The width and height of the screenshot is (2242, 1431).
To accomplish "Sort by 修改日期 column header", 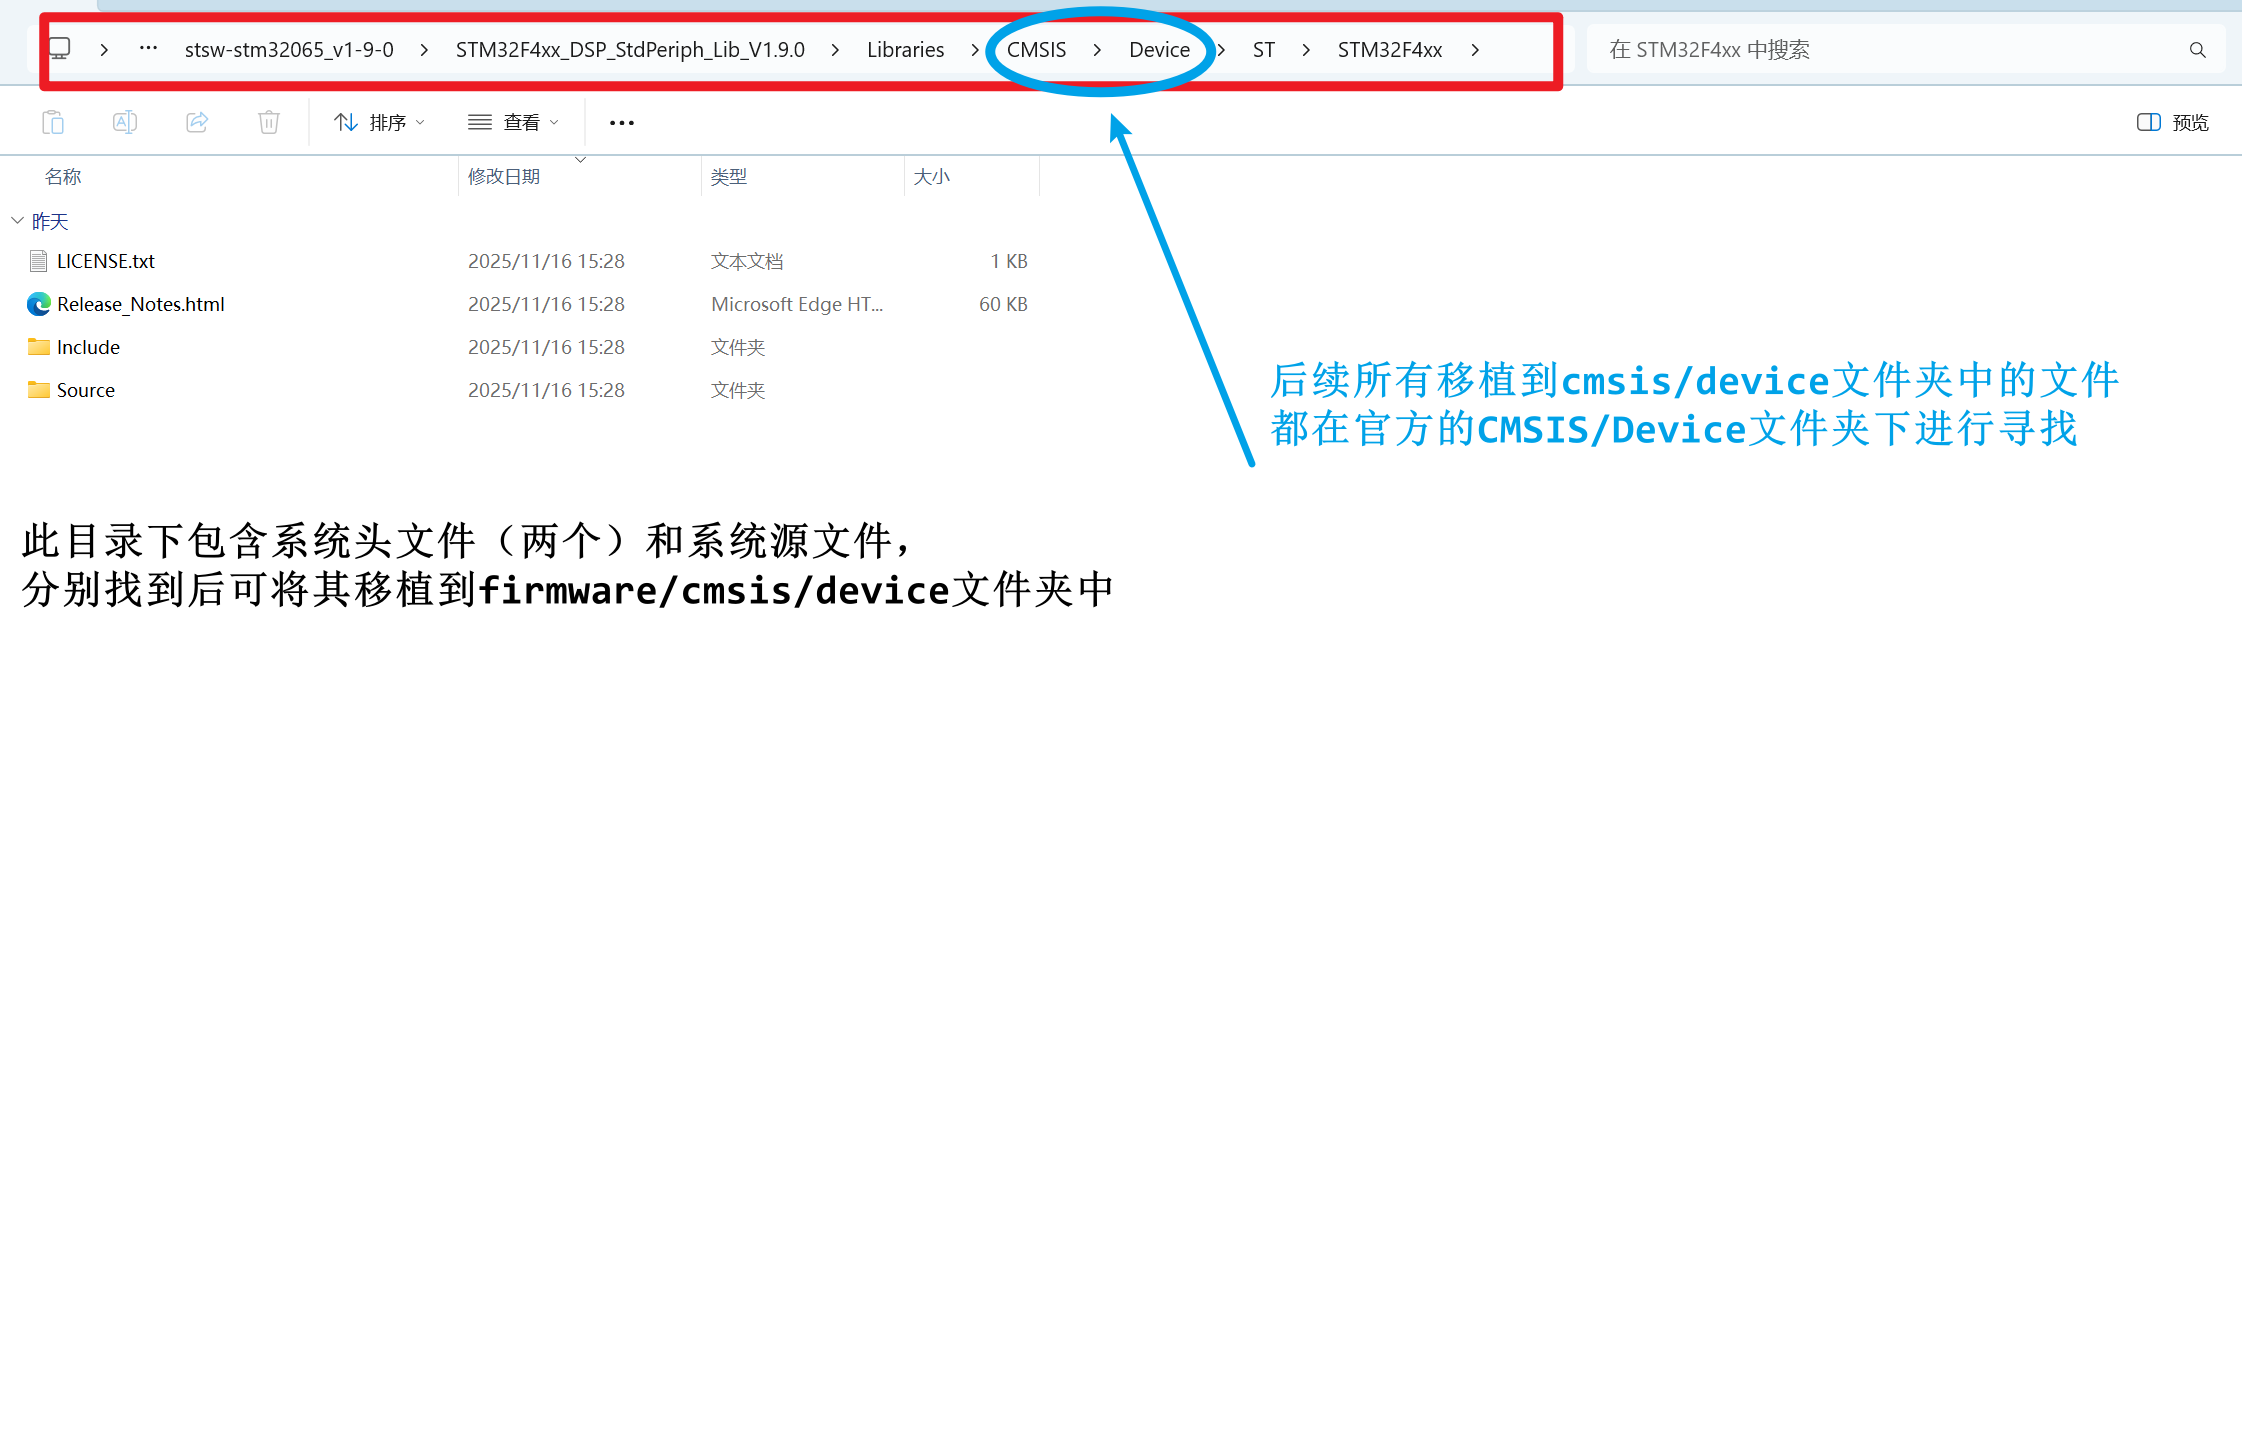I will (x=504, y=177).
